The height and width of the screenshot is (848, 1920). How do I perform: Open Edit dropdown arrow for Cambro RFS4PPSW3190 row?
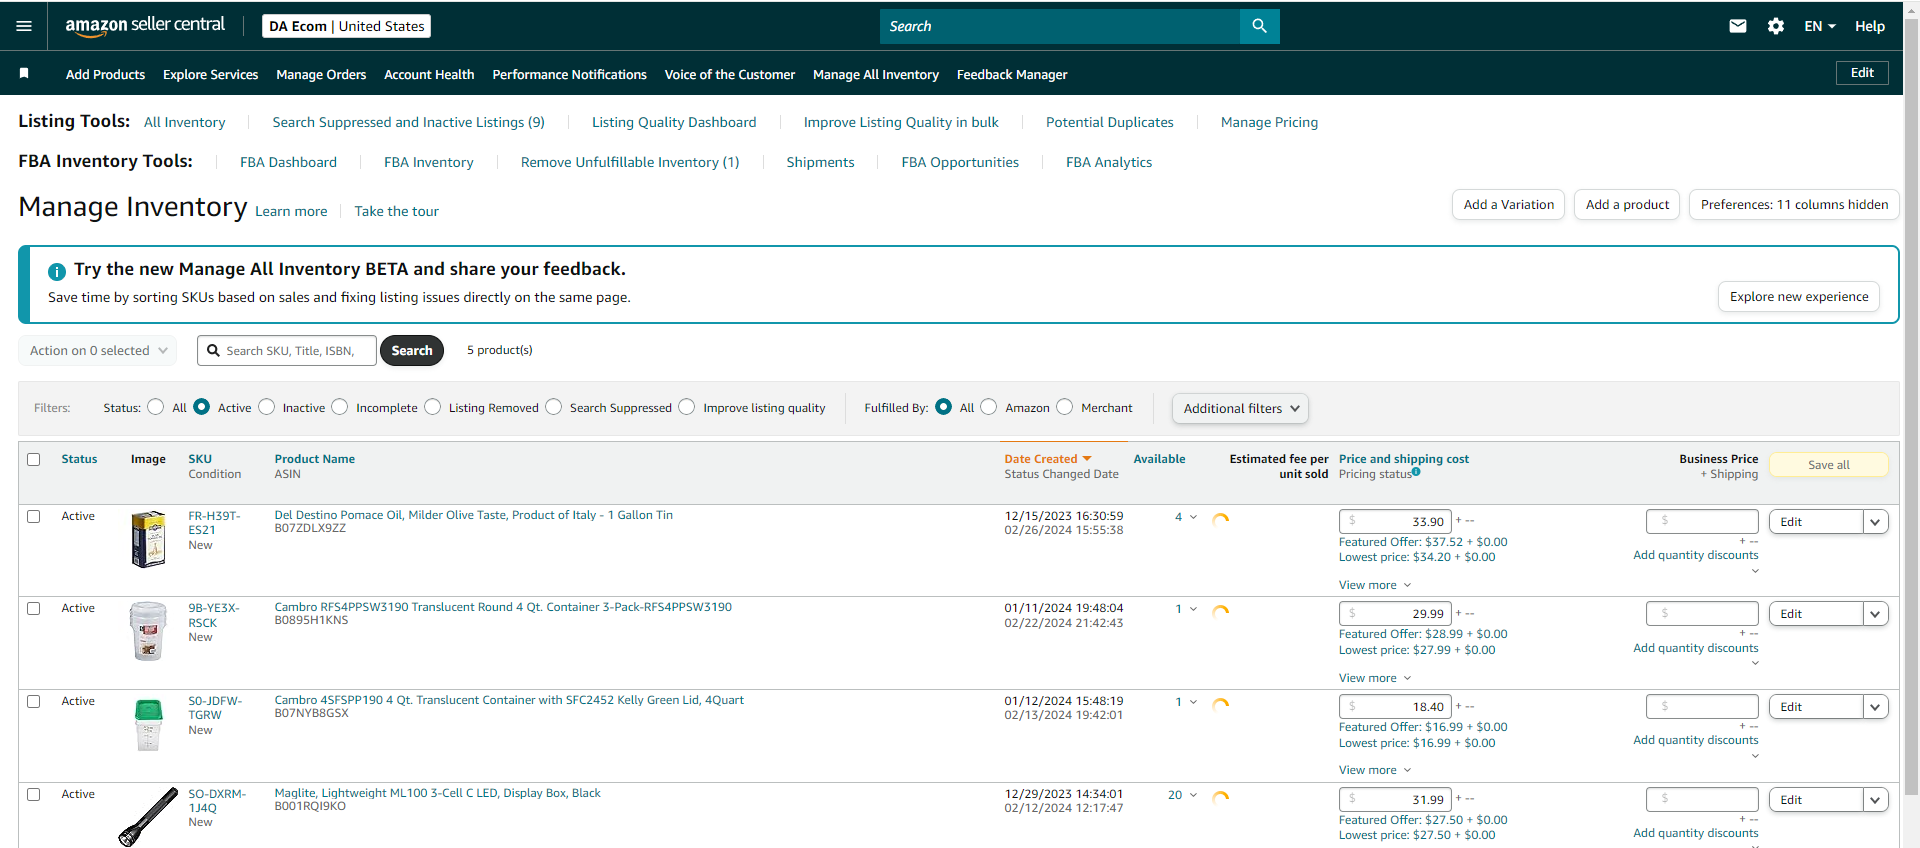[x=1875, y=614]
